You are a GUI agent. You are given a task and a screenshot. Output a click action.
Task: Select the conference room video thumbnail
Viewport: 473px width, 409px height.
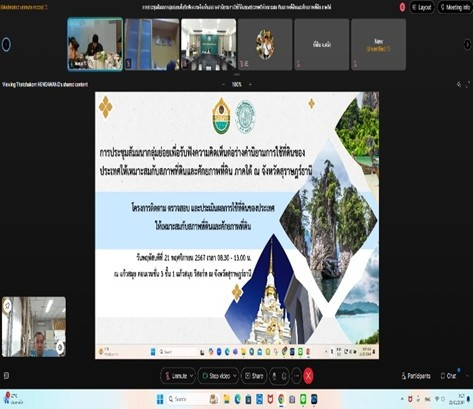[209, 44]
